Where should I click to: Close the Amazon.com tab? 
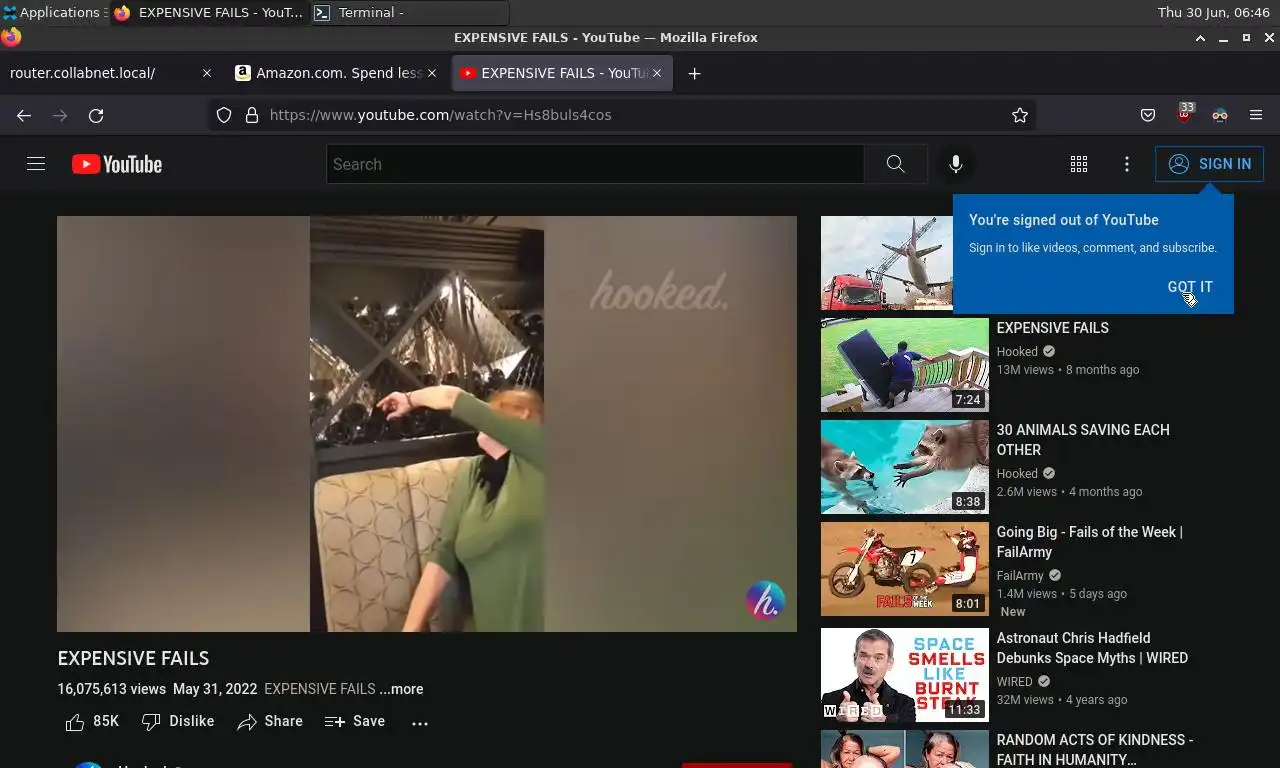(x=432, y=73)
